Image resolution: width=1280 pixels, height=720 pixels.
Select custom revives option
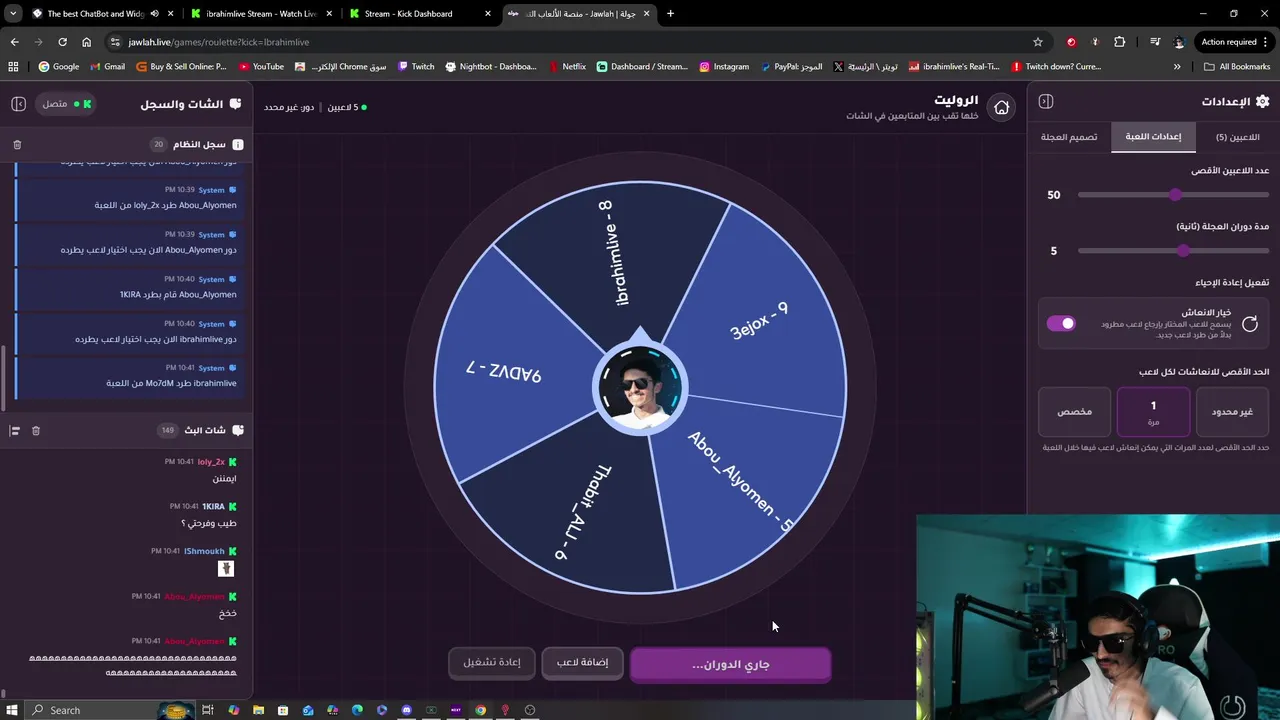tap(1074, 412)
